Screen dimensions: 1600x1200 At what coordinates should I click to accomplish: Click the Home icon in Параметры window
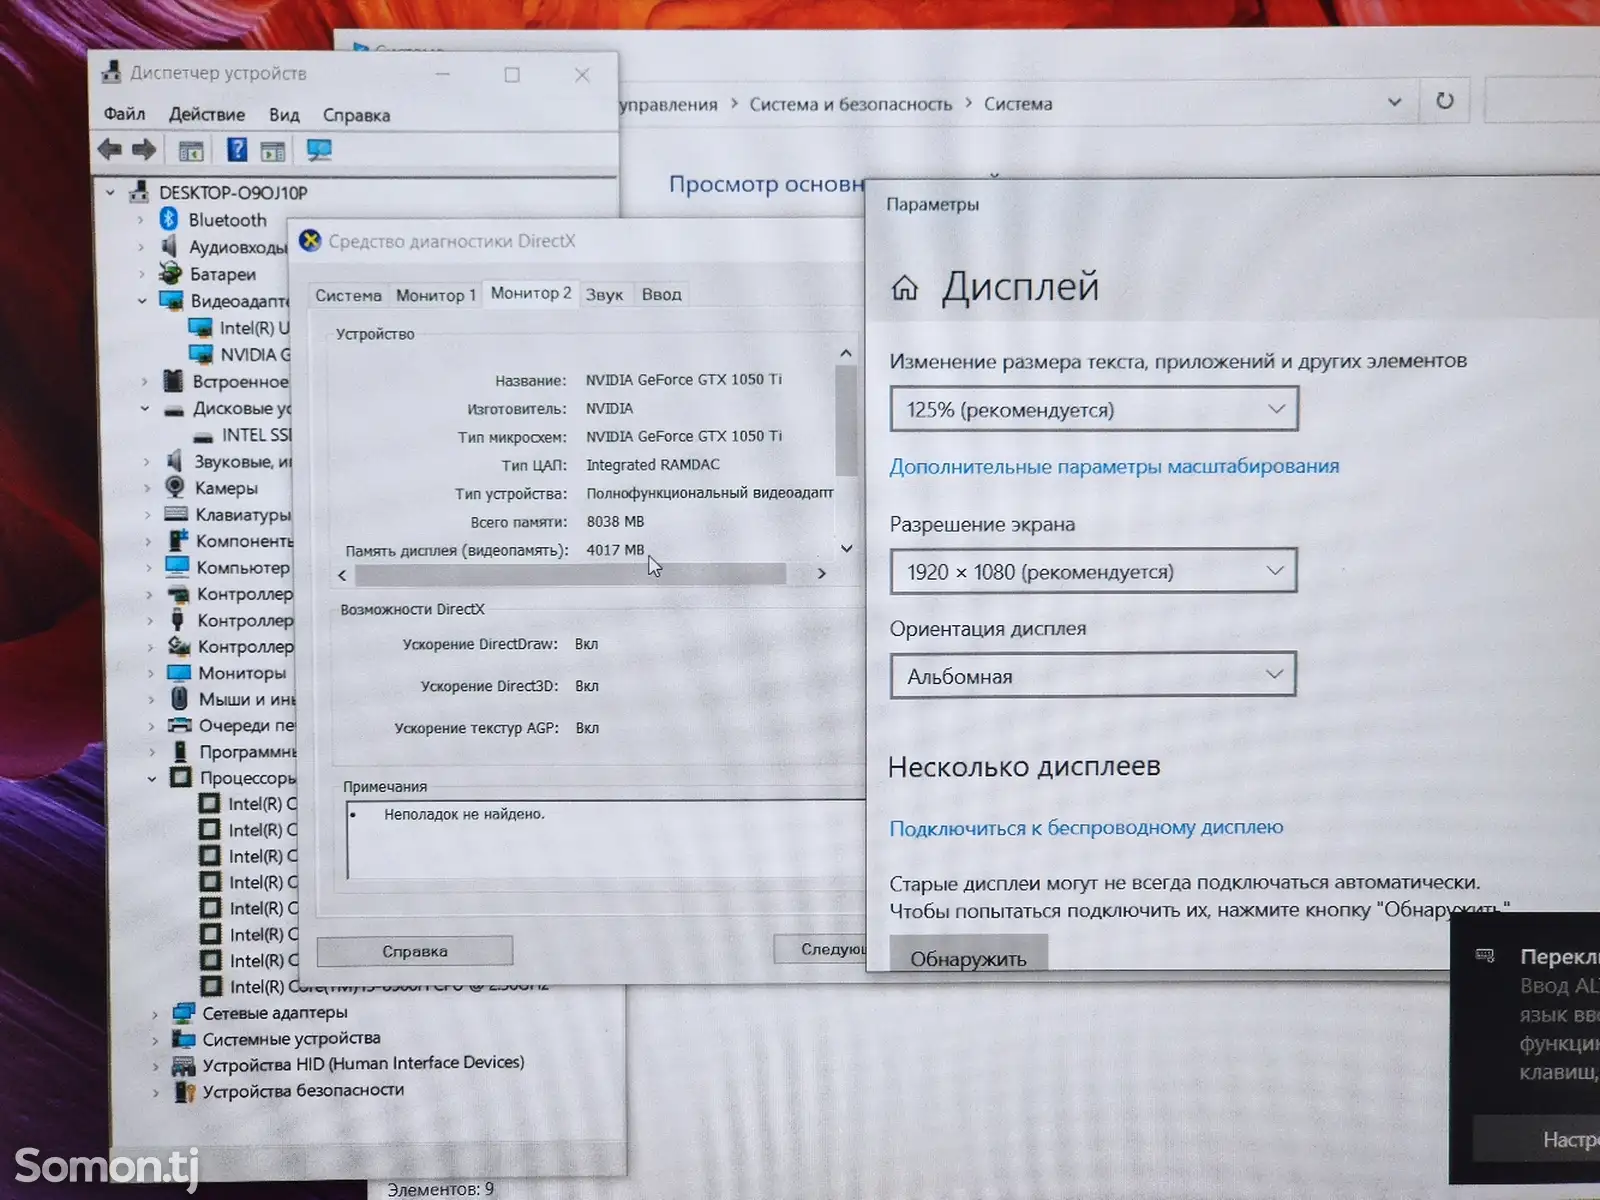(x=904, y=289)
